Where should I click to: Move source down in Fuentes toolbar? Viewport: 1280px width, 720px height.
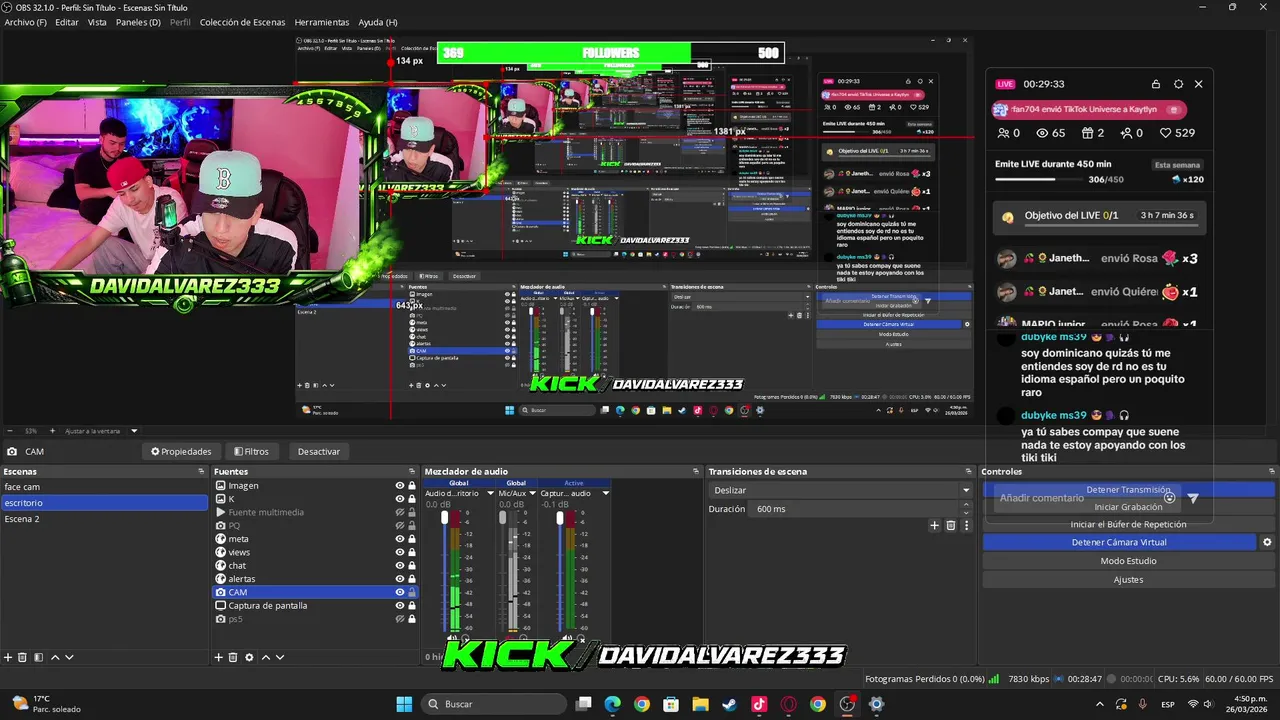click(x=280, y=657)
